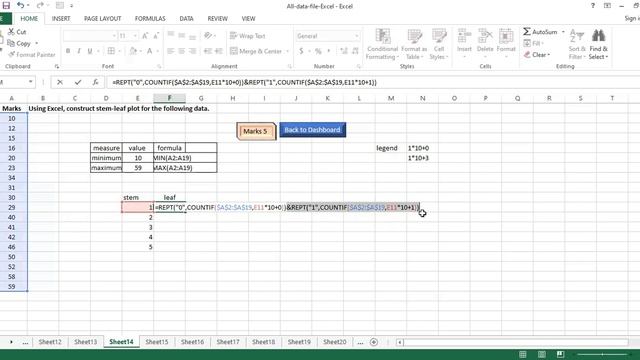Screen dimensions: 640x360
Task: Switch to the PAGE LAYOUT tab
Action: tap(102, 18)
